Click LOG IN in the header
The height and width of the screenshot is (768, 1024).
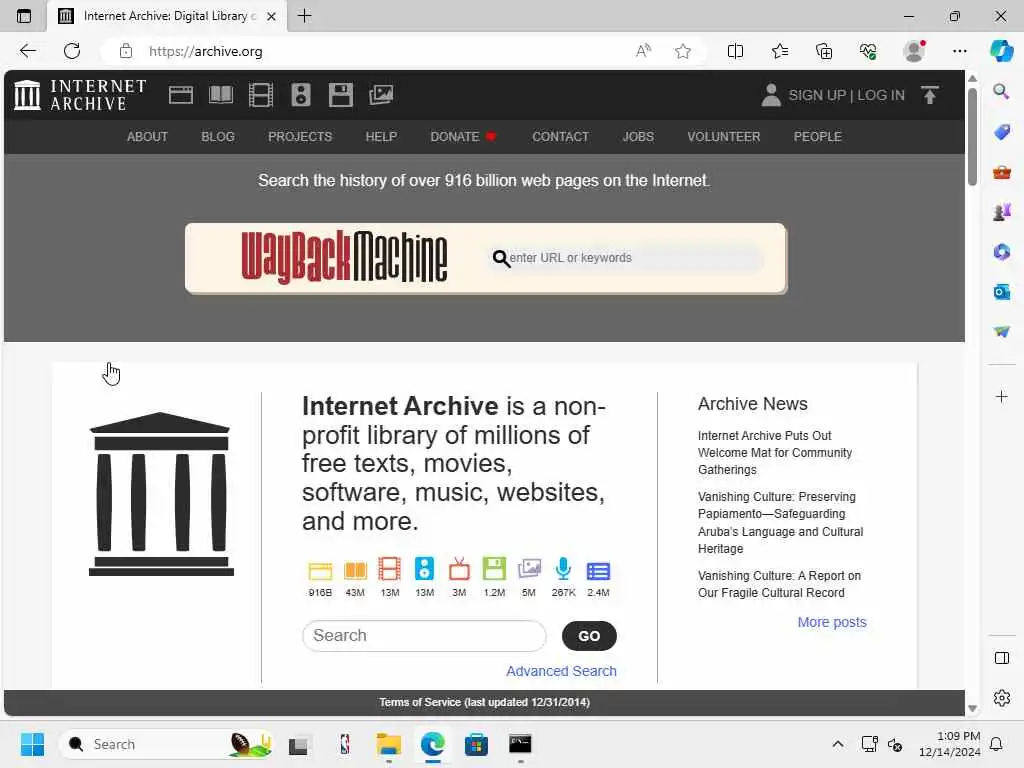[x=881, y=95]
